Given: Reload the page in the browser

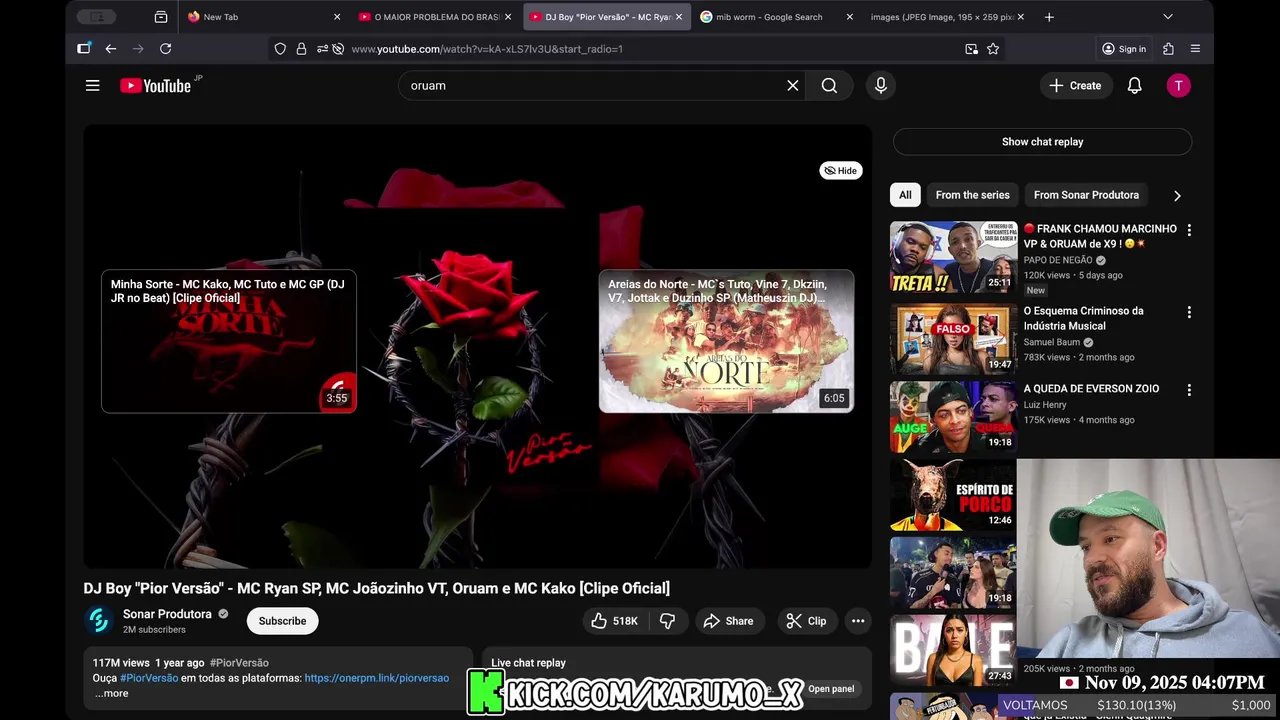Looking at the screenshot, I should coord(165,48).
